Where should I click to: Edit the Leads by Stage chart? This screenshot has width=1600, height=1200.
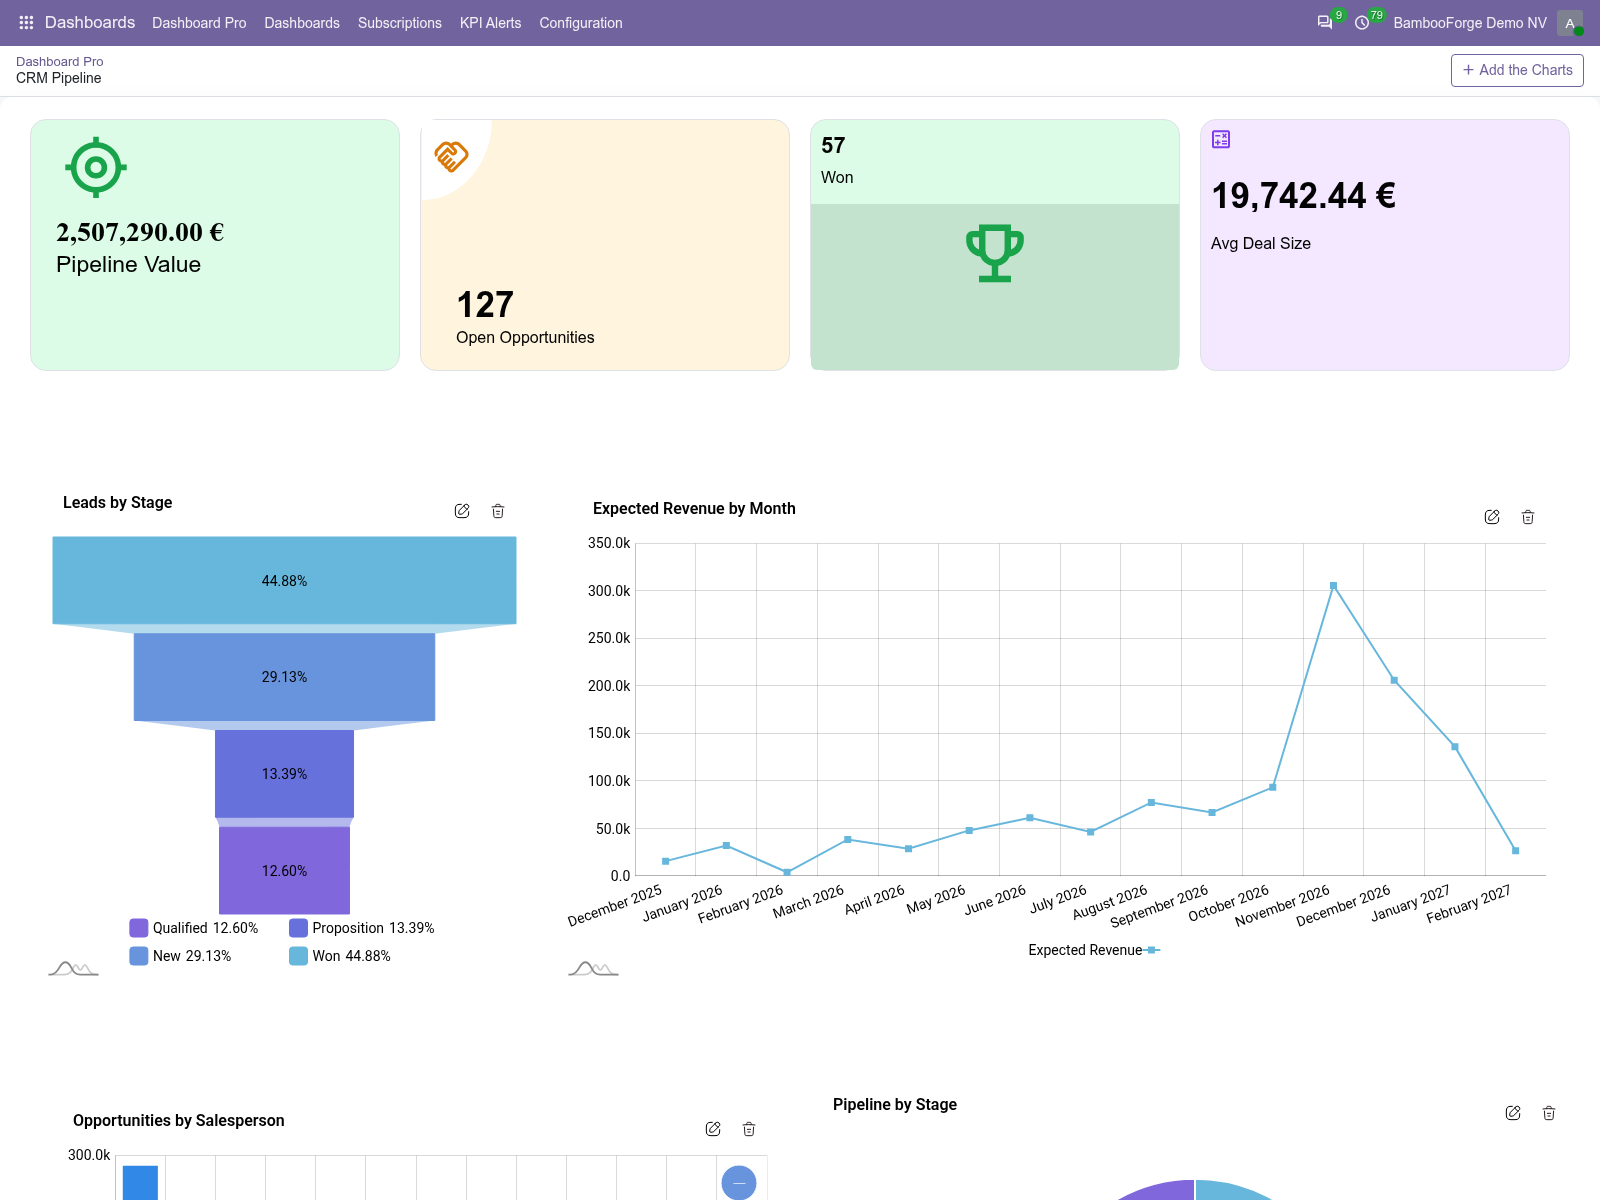(462, 511)
